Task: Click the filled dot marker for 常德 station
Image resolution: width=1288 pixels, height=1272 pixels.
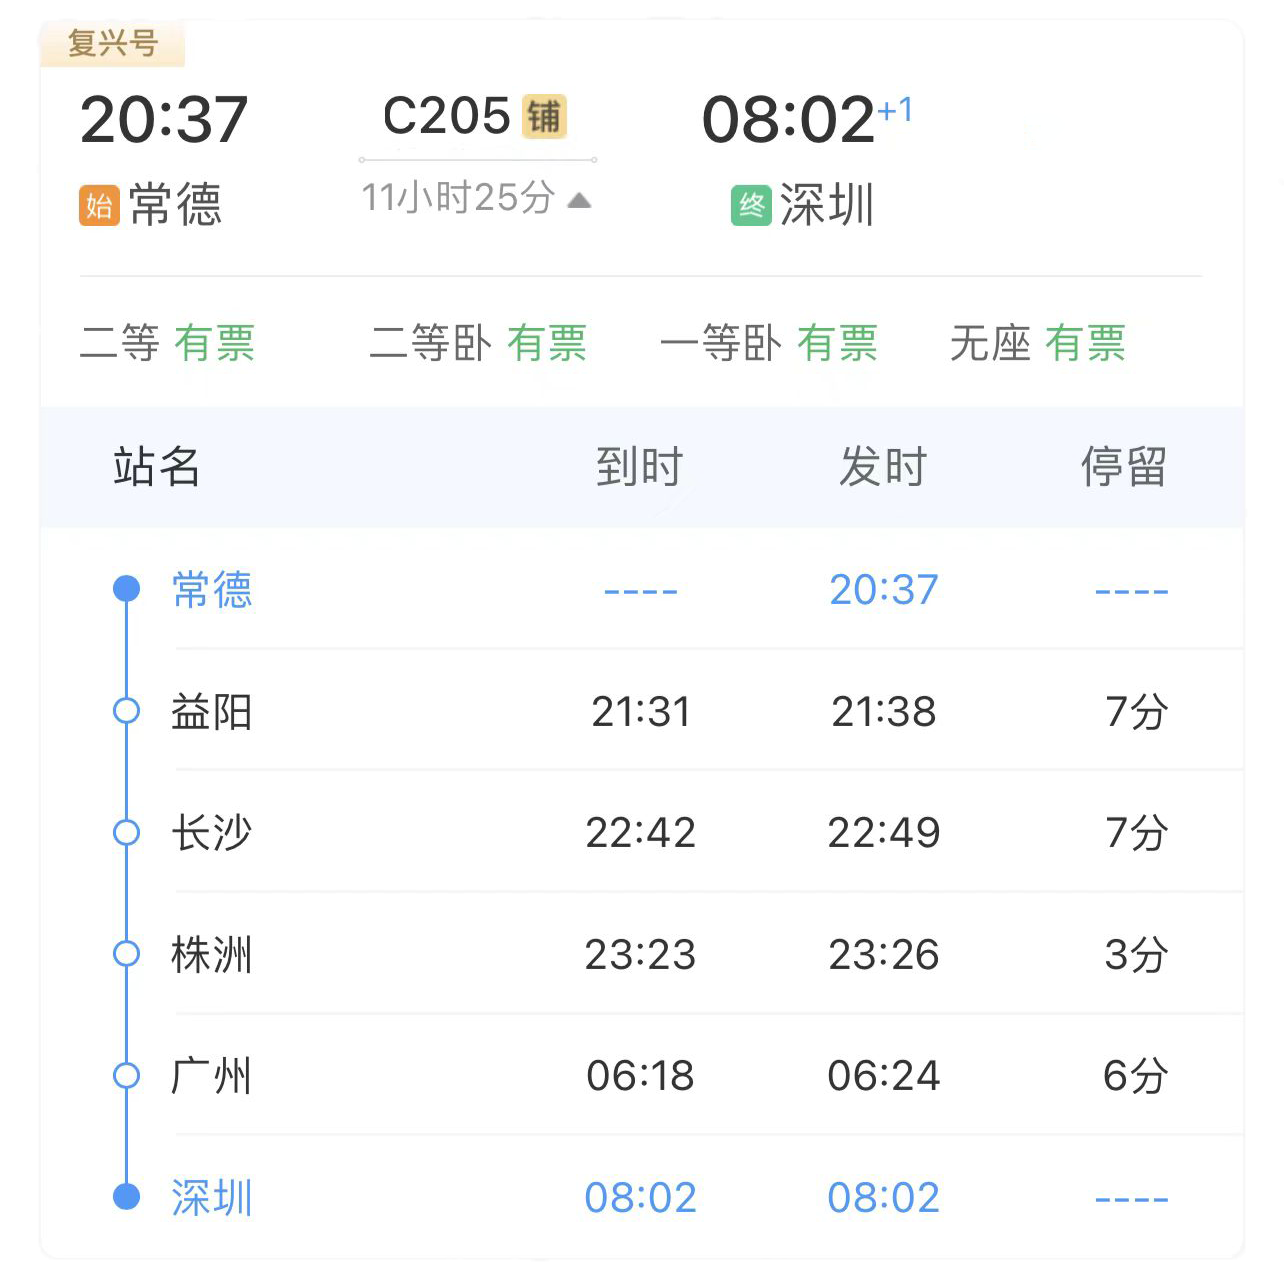Action: click(127, 589)
